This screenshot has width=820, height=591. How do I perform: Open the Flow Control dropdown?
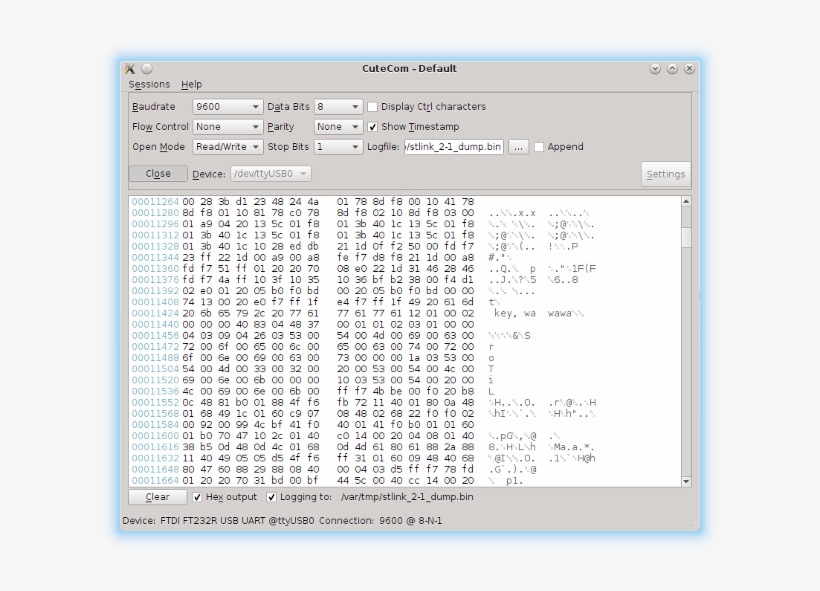(226, 126)
